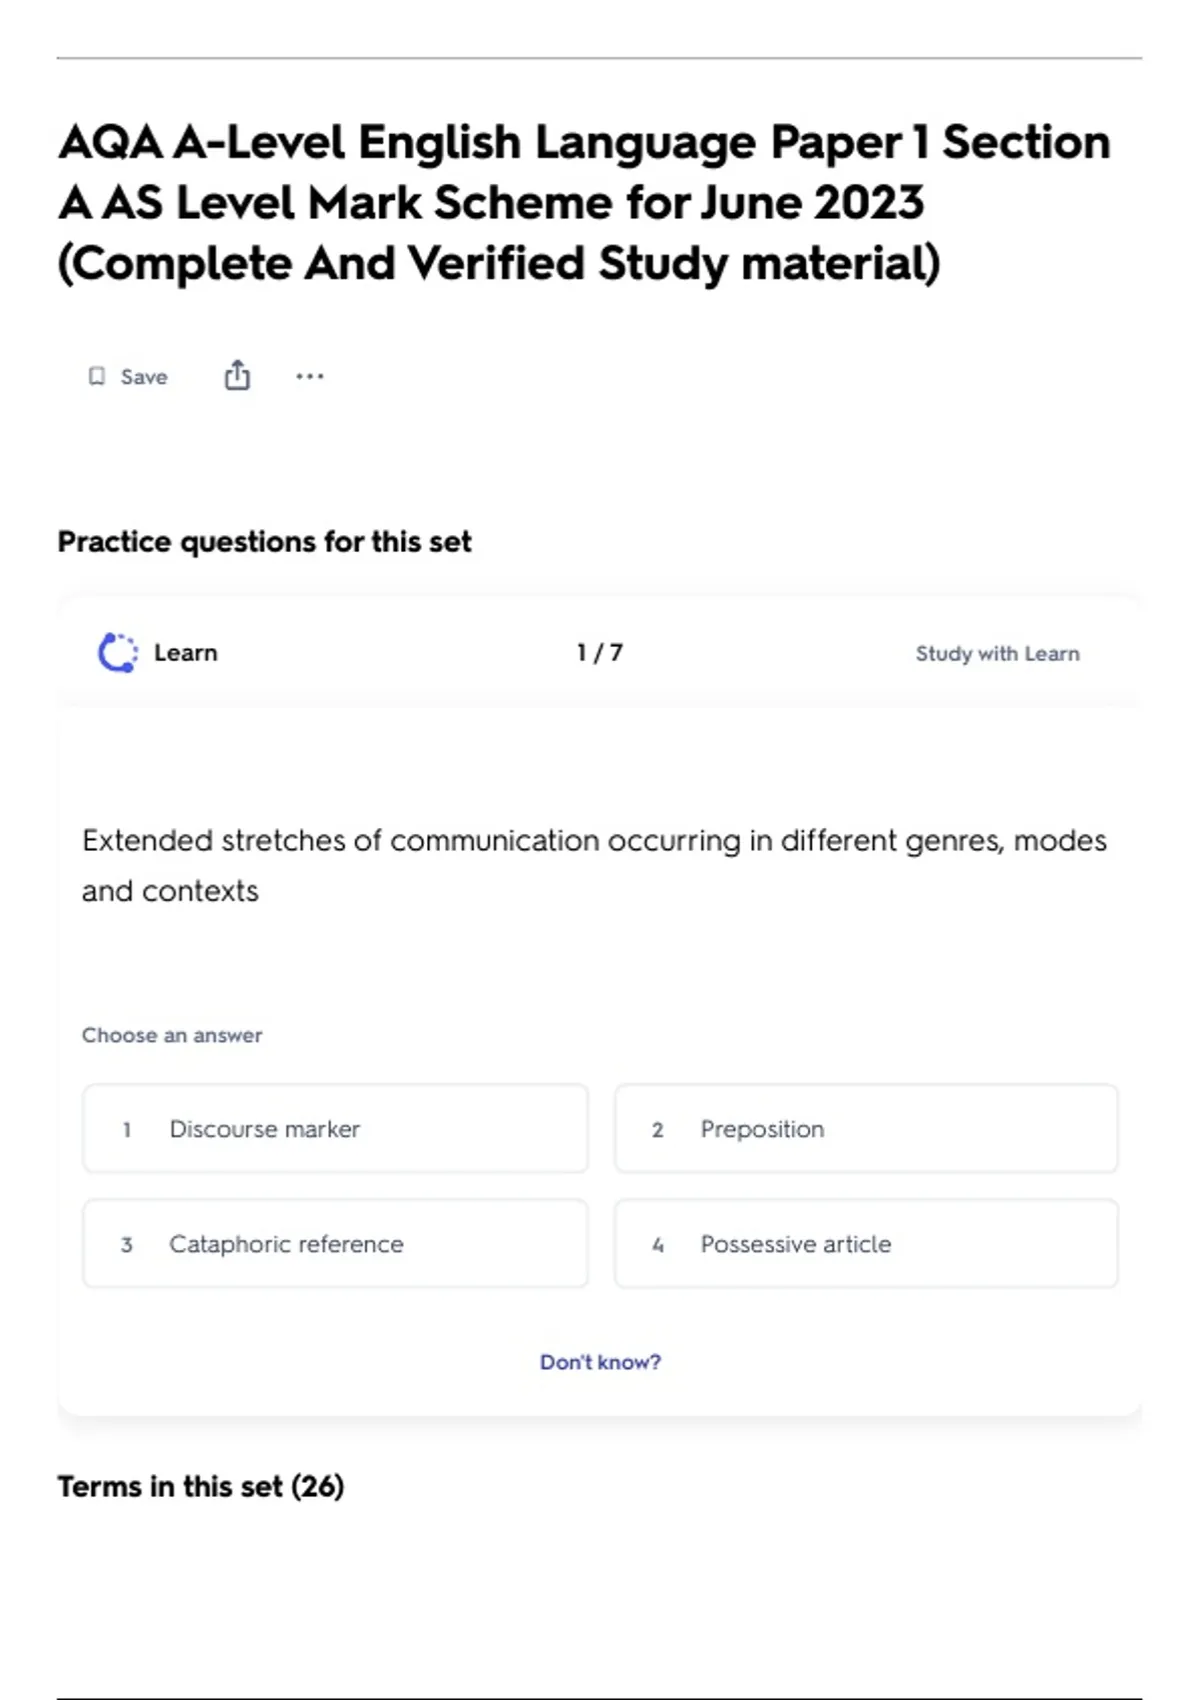The width and height of the screenshot is (1200, 1700).
Task: Open the three-dot more options menu
Action: 310,376
